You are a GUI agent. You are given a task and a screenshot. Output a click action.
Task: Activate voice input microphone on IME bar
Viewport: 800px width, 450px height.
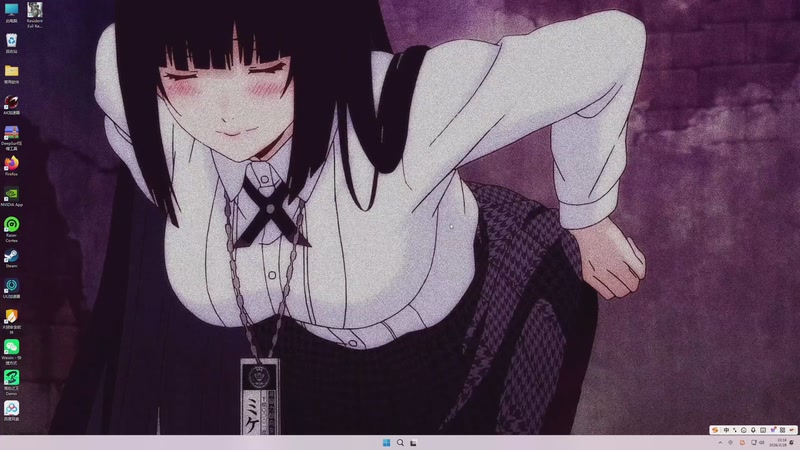[753, 430]
